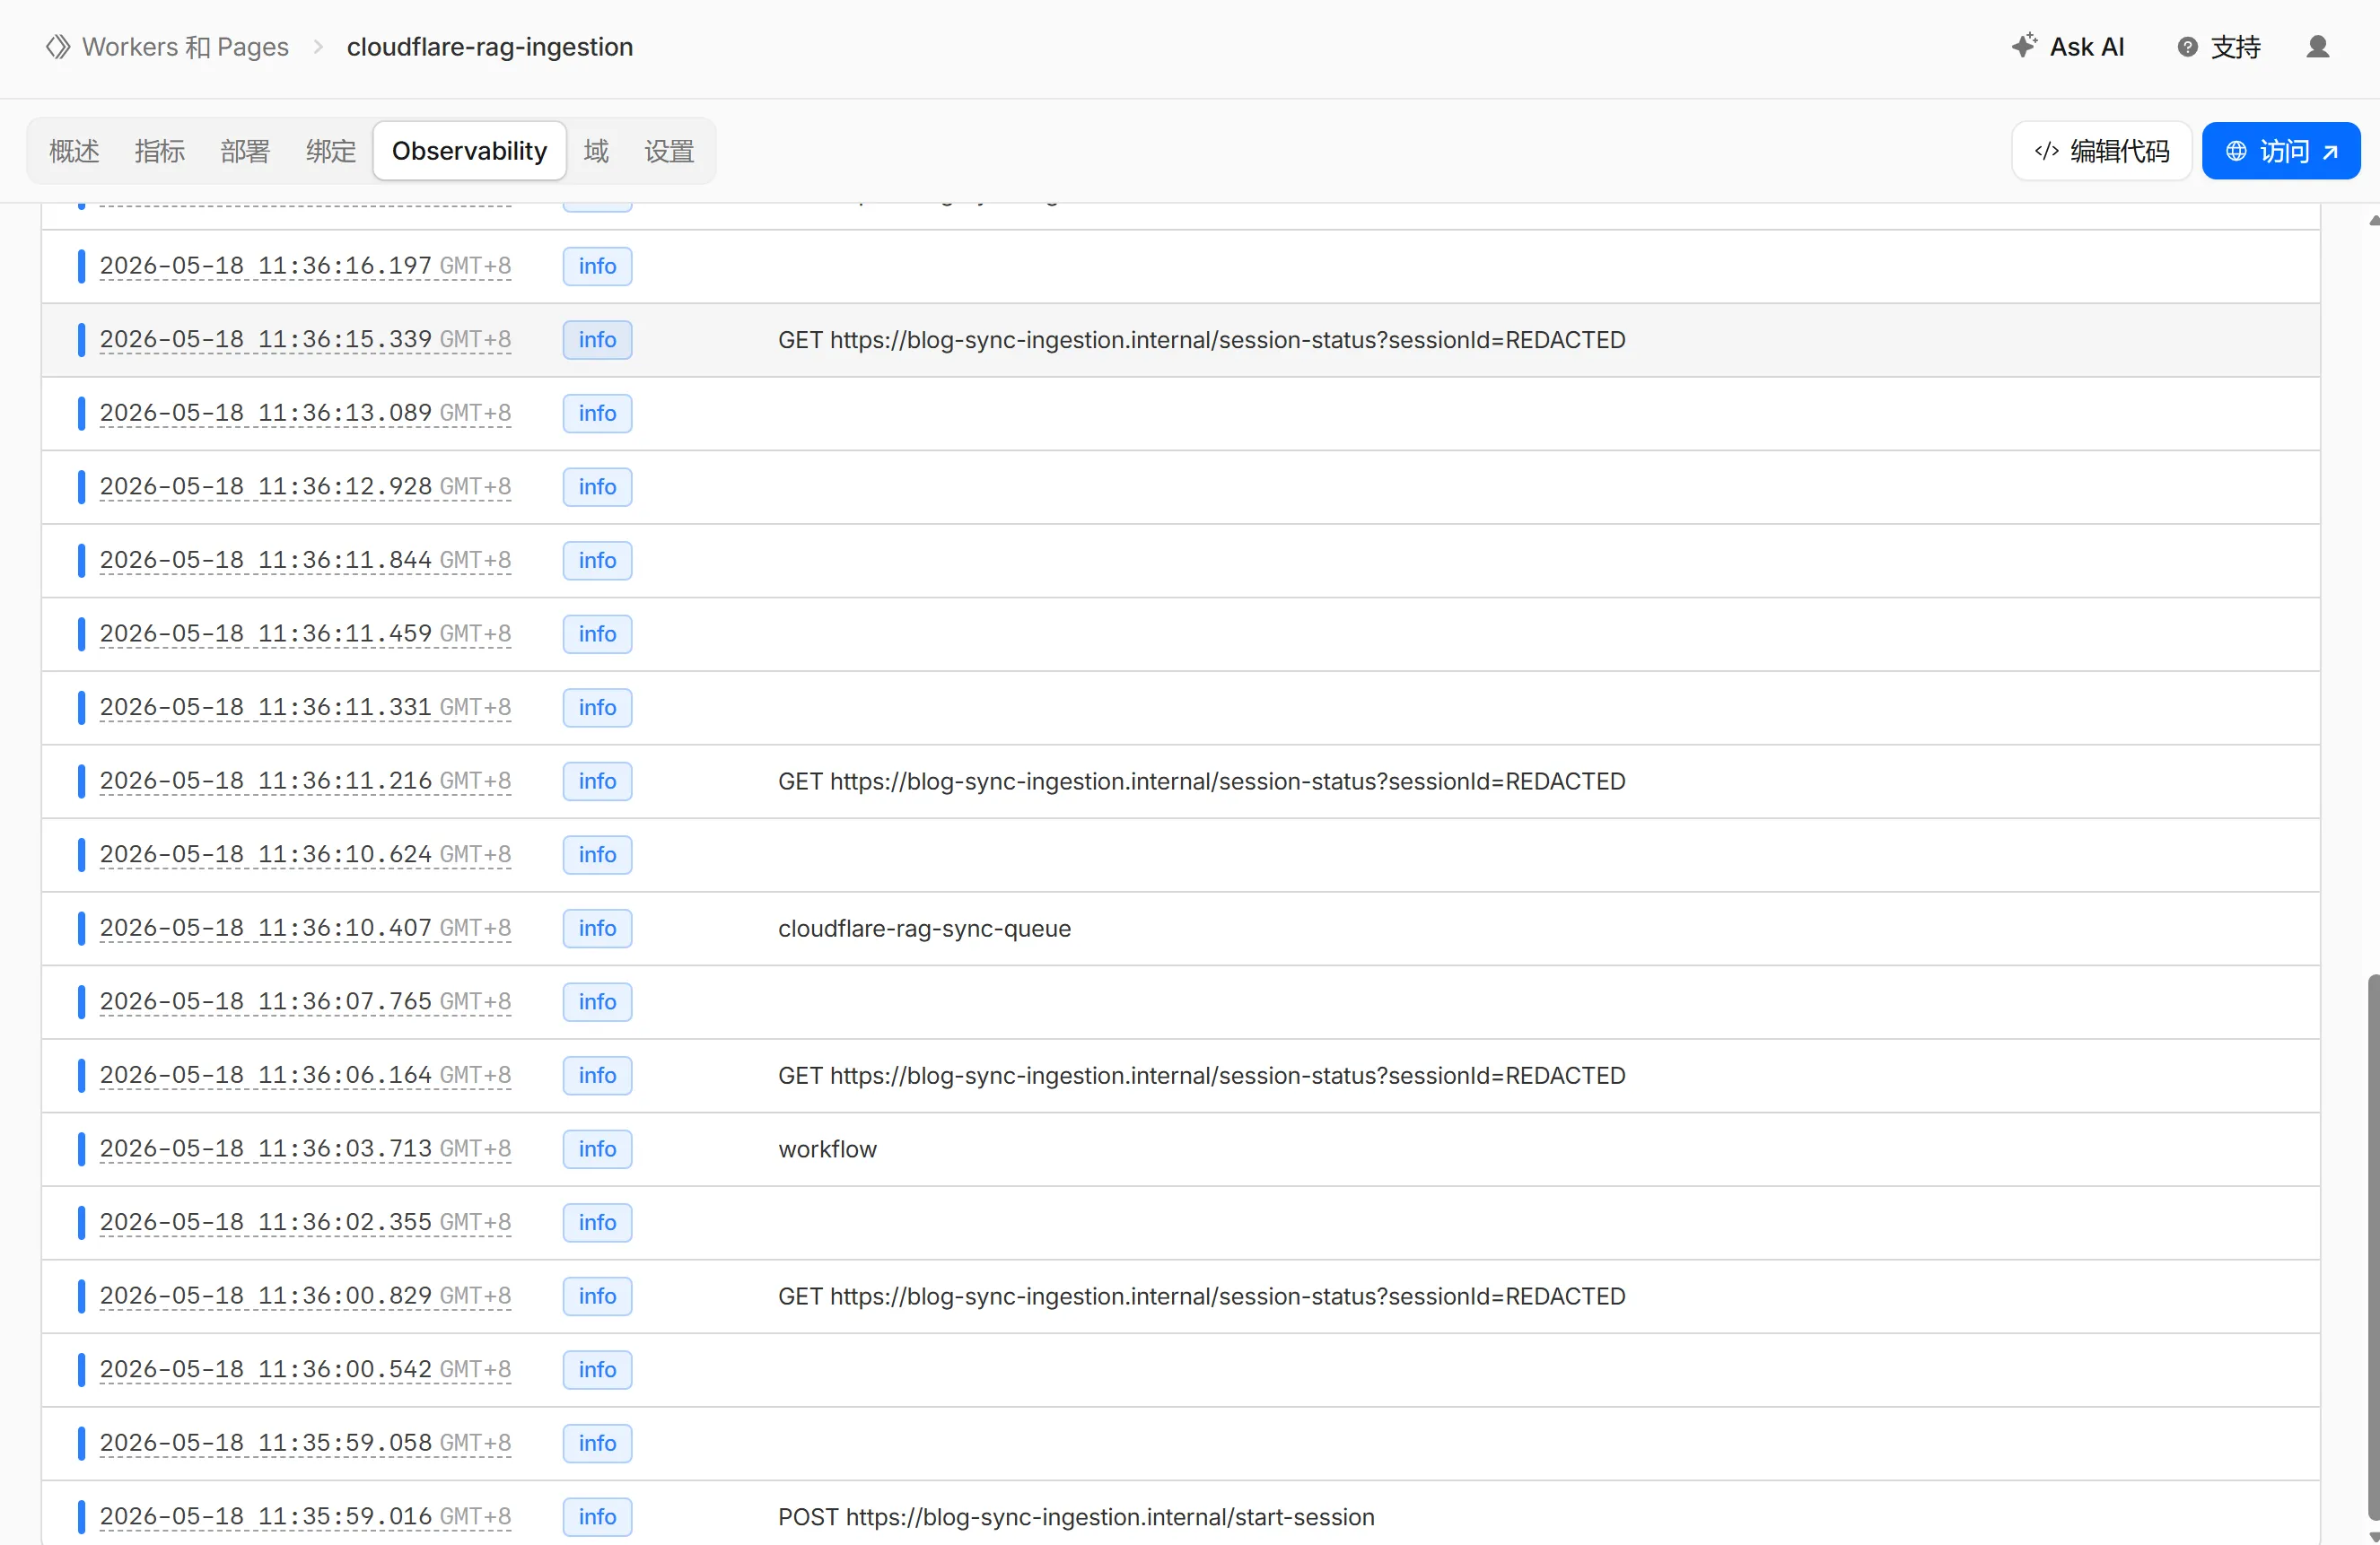Click timestamp 2026-05-18 11:36:11.459
2380x1545 pixels.
click(305, 634)
